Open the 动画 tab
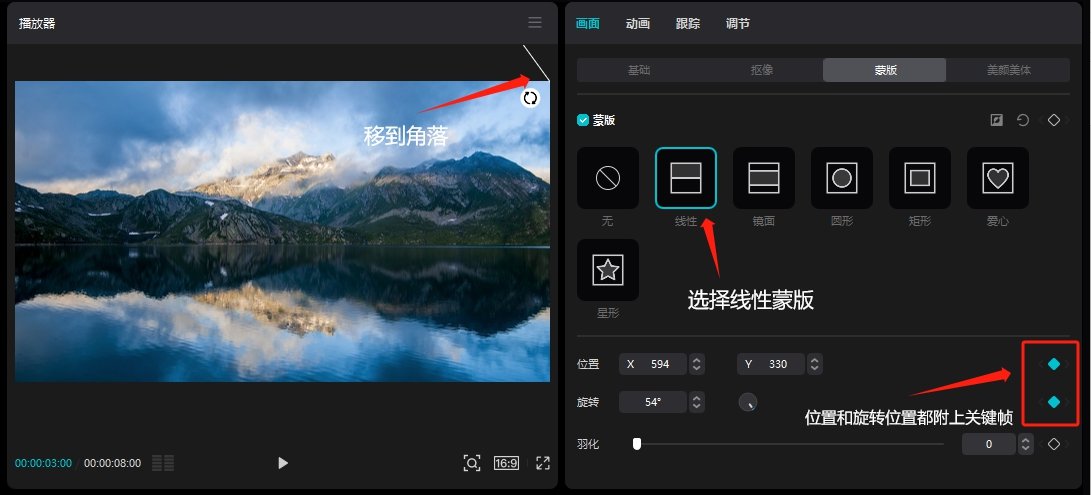Viewport: 1091px width, 495px height. pyautogui.click(x=638, y=24)
